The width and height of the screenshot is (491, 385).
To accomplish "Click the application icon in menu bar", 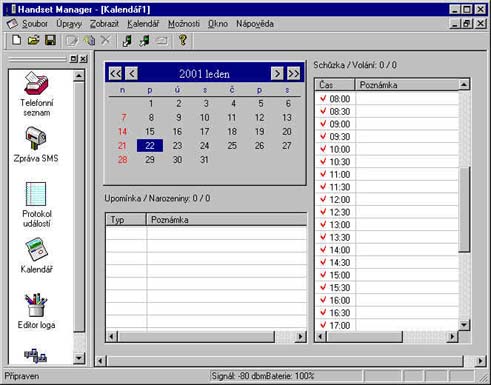I will click(12, 24).
